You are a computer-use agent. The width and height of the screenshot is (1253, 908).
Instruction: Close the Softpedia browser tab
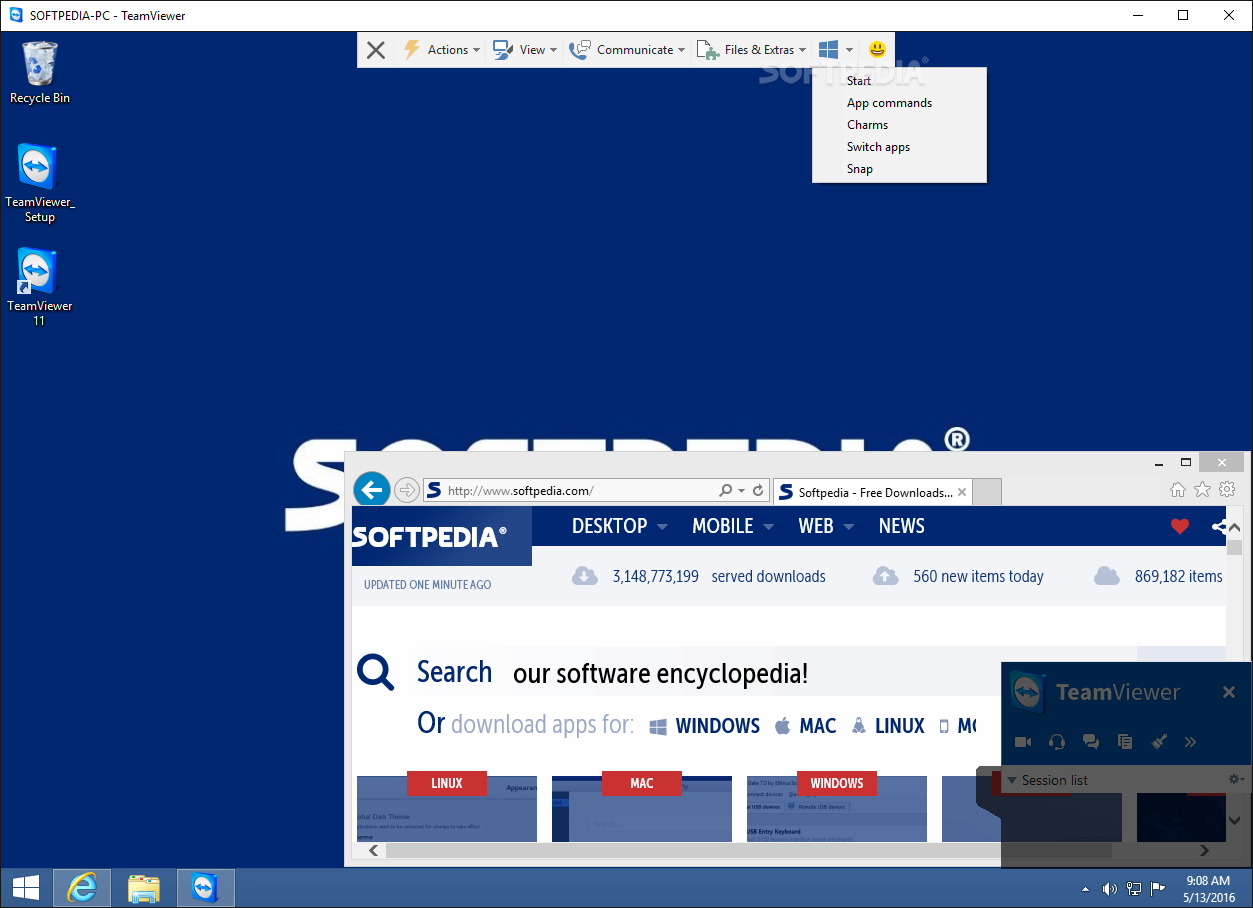tap(962, 492)
